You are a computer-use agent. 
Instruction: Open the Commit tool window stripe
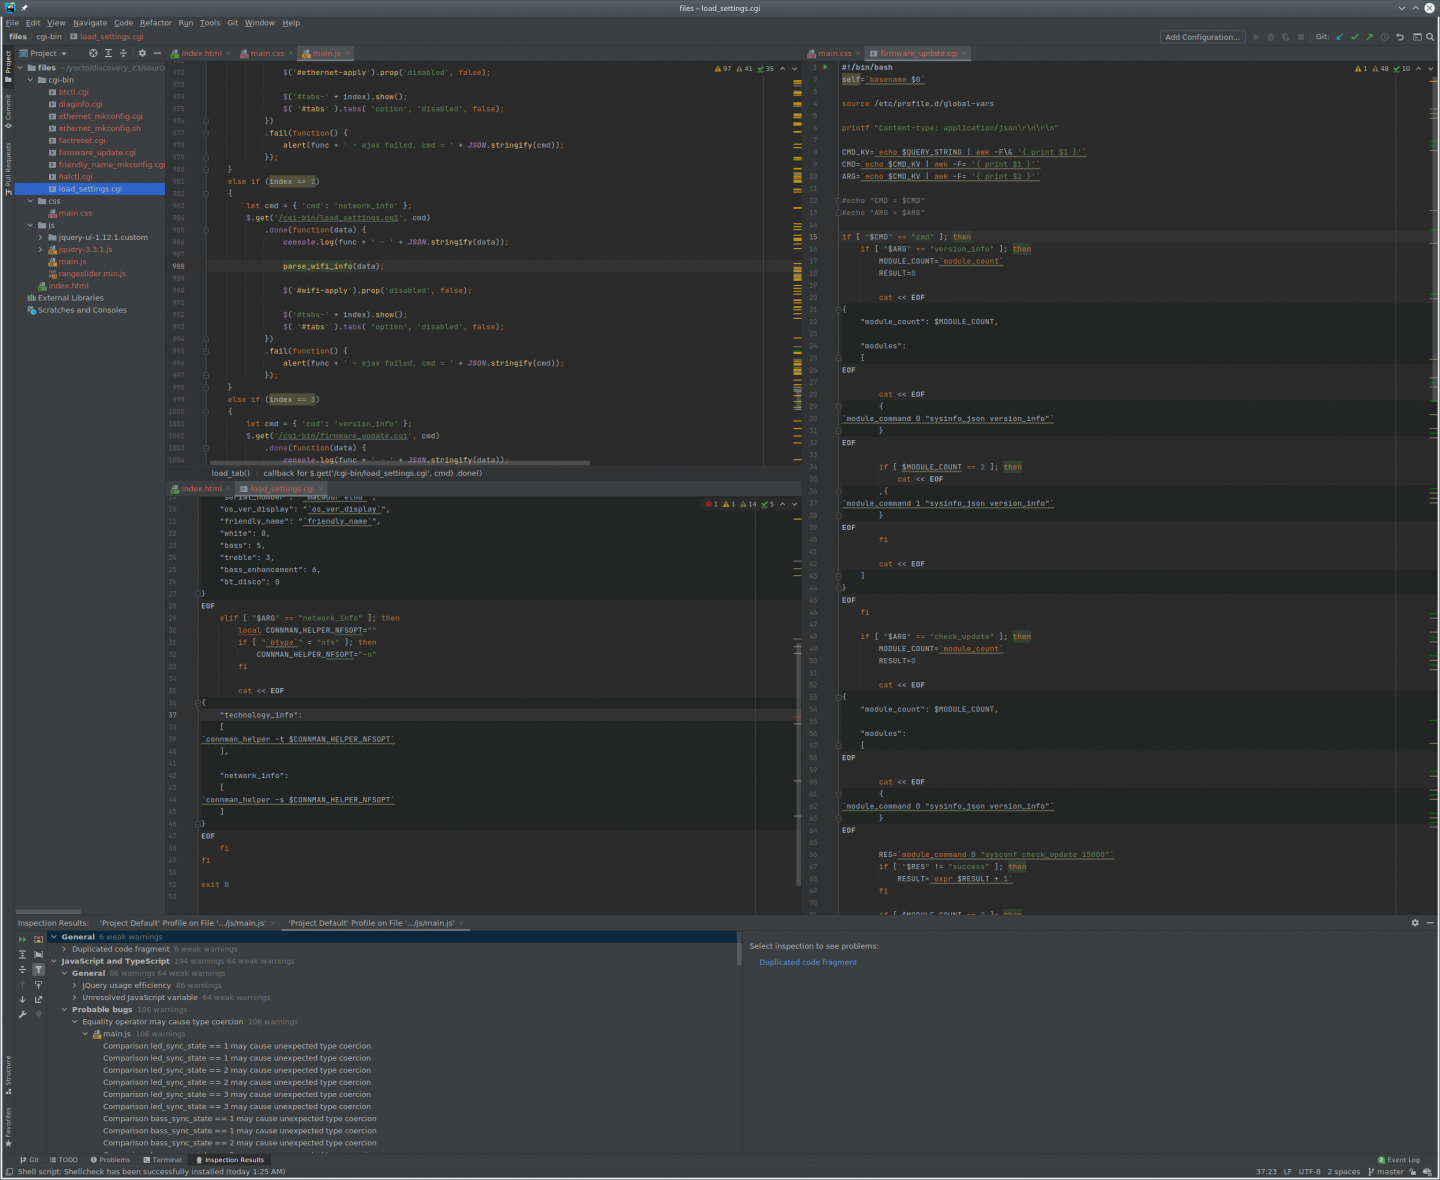(8, 111)
